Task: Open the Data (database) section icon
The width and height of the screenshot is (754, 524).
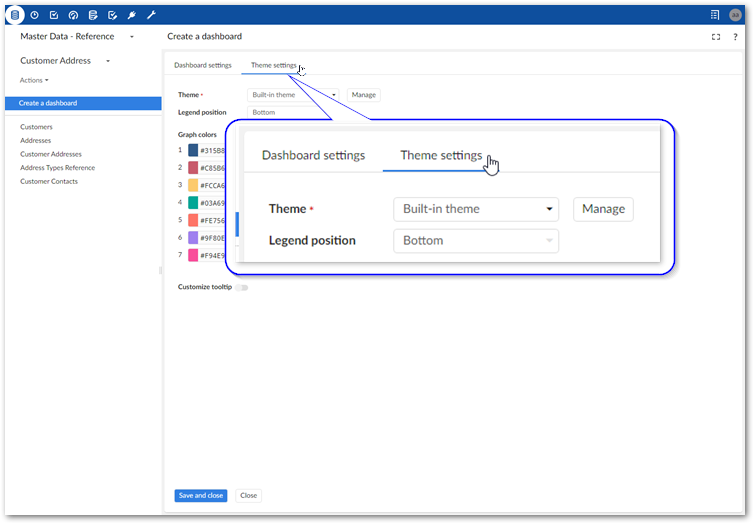Action: tap(15, 15)
